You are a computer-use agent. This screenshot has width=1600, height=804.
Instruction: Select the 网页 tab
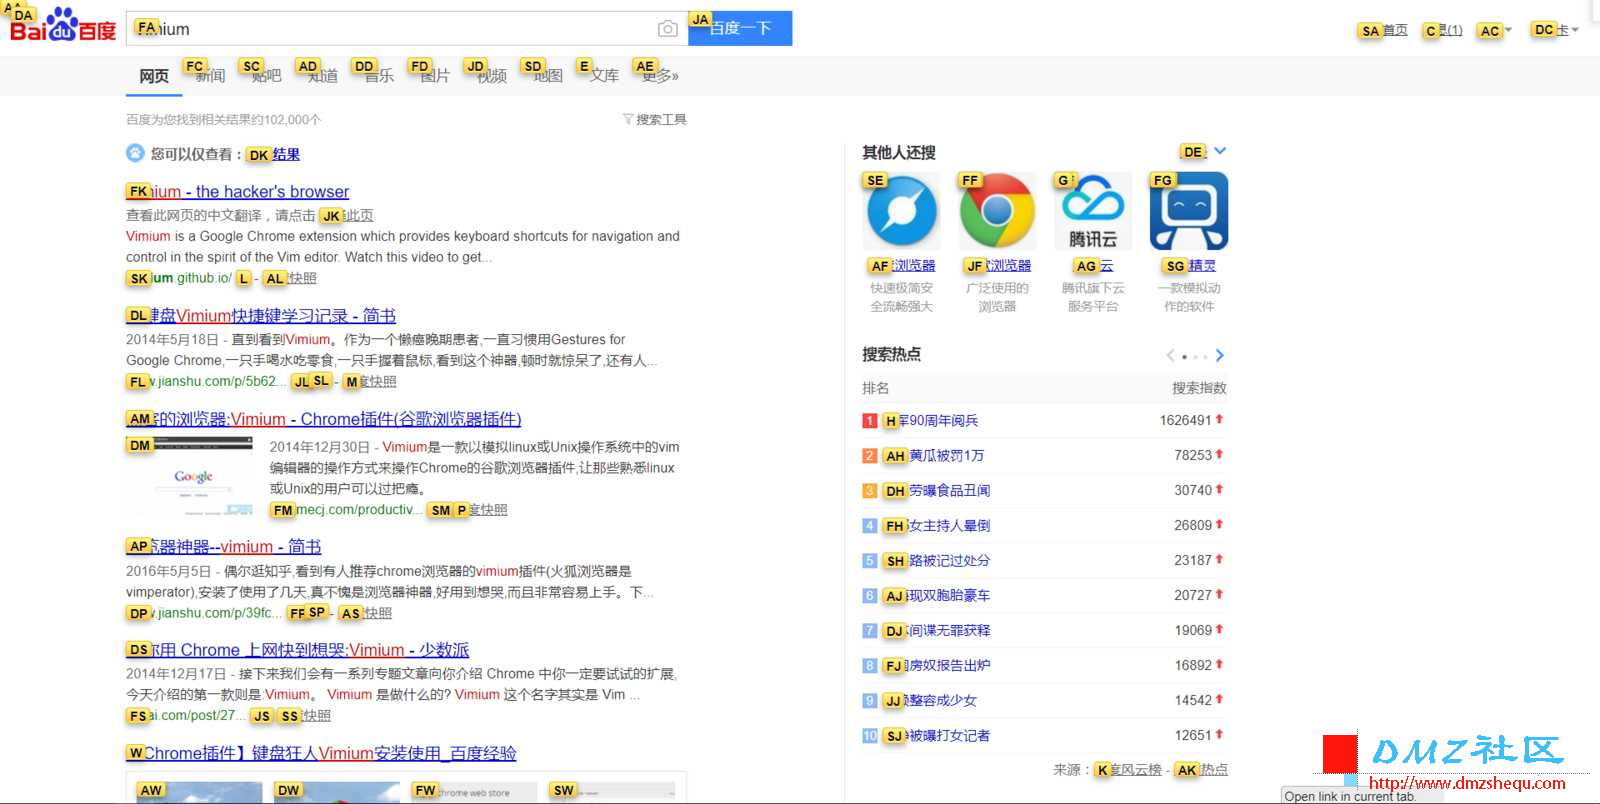click(154, 76)
